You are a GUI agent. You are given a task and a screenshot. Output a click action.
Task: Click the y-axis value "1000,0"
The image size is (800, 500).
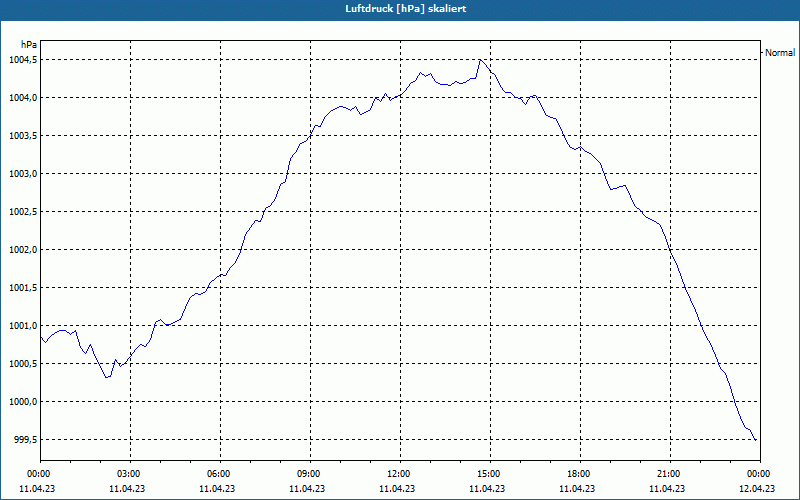(22, 402)
